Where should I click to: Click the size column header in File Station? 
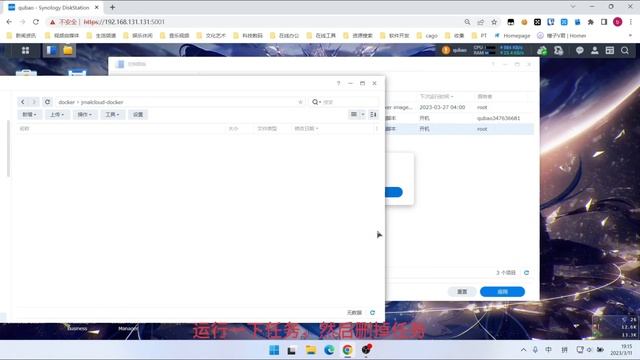pos(233,129)
